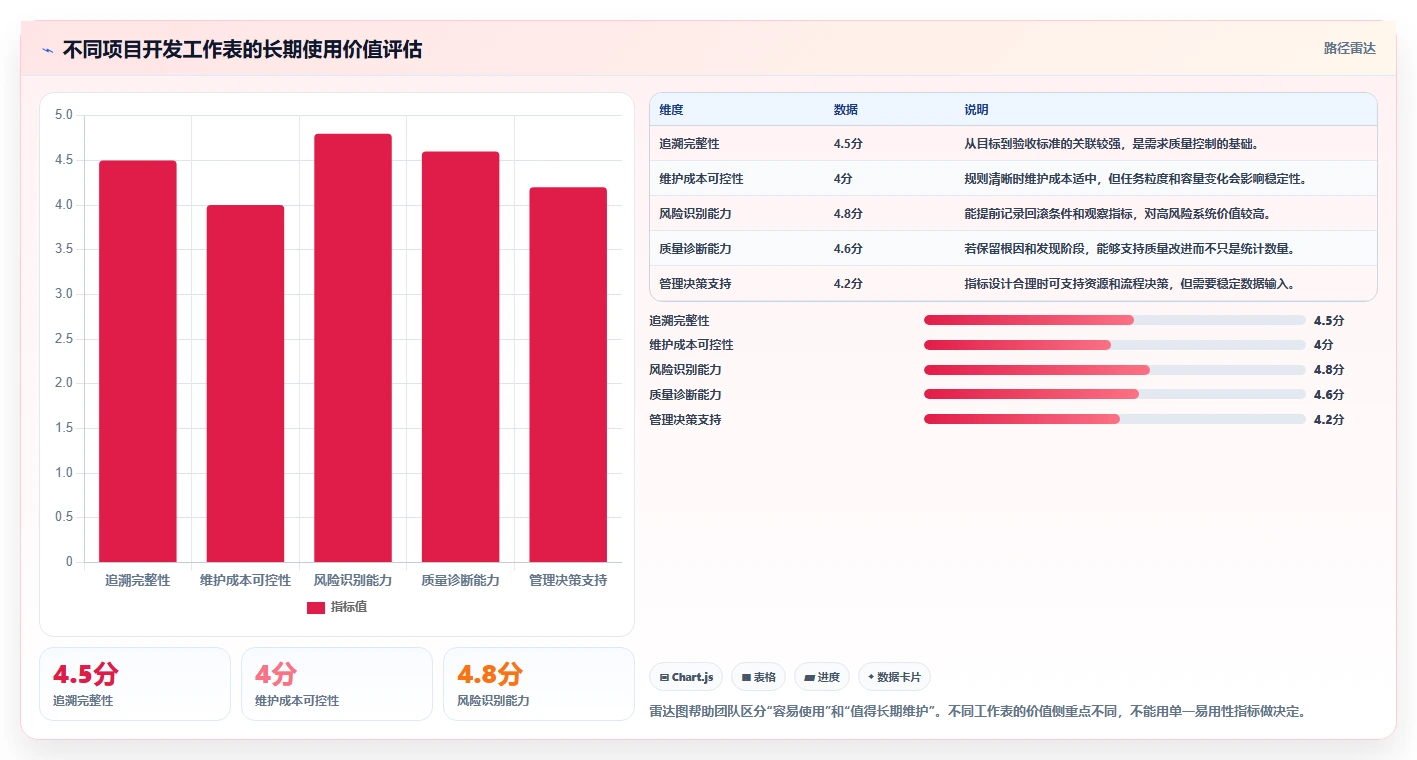Click the 管理决策支持 x-axis label
This screenshot has height=760, width=1417.
coord(568,580)
